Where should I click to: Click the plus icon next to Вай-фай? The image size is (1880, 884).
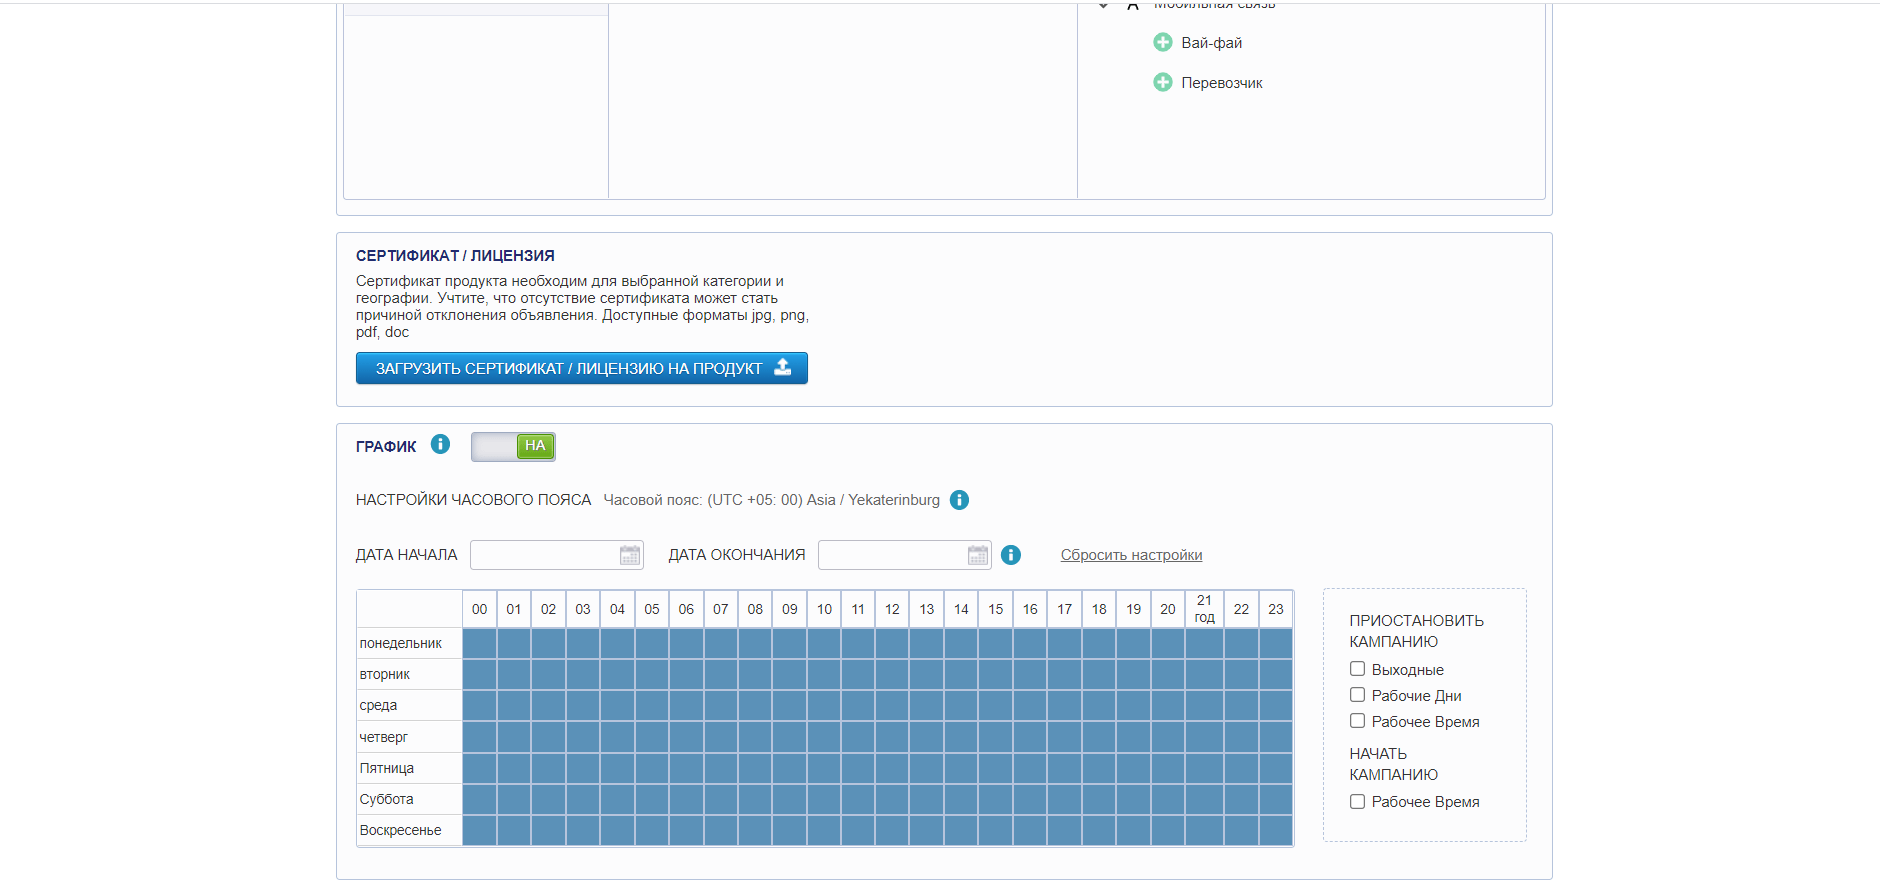(x=1162, y=43)
